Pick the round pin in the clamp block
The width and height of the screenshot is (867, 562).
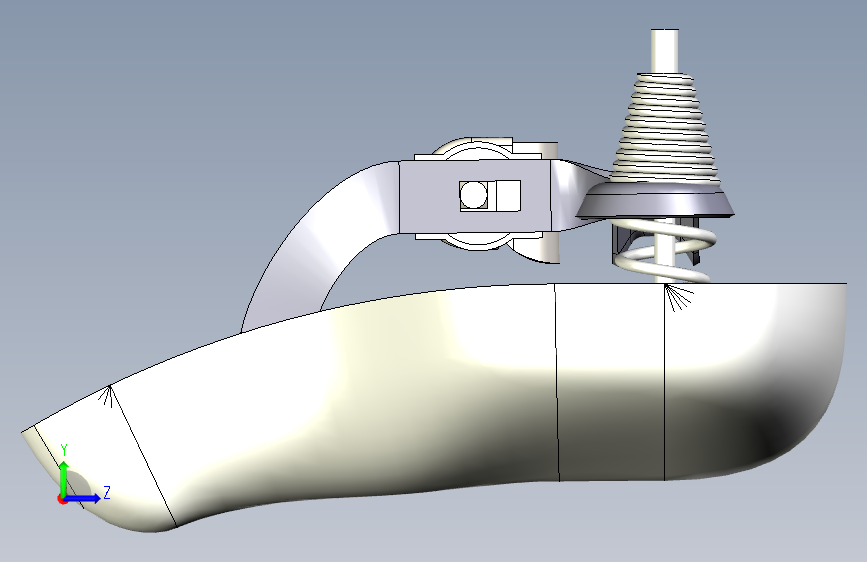point(474,195)
